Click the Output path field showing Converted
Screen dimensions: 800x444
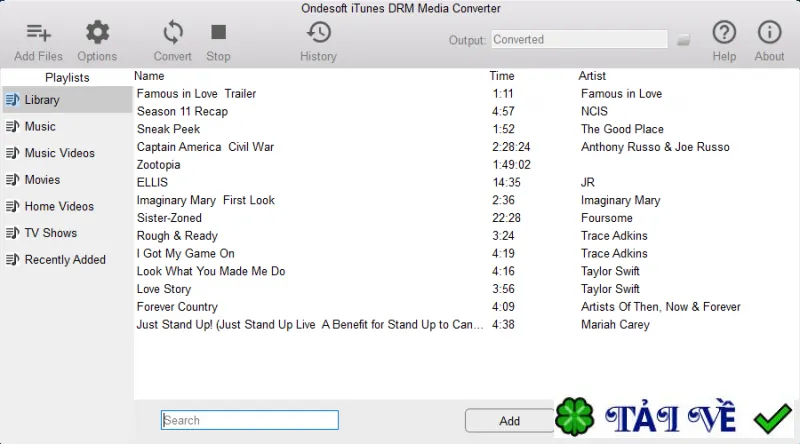(579, 39)
